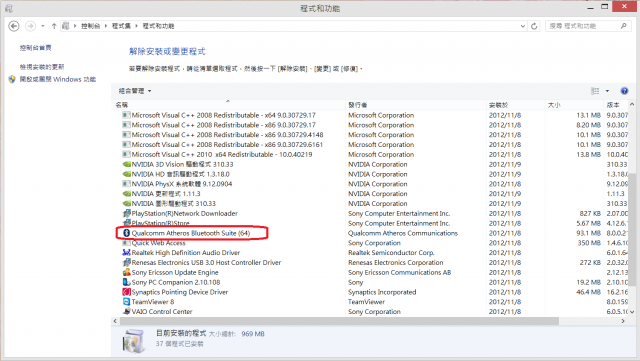Click Realtek Semiconductor Corp. publisher cell

[391, 253]
